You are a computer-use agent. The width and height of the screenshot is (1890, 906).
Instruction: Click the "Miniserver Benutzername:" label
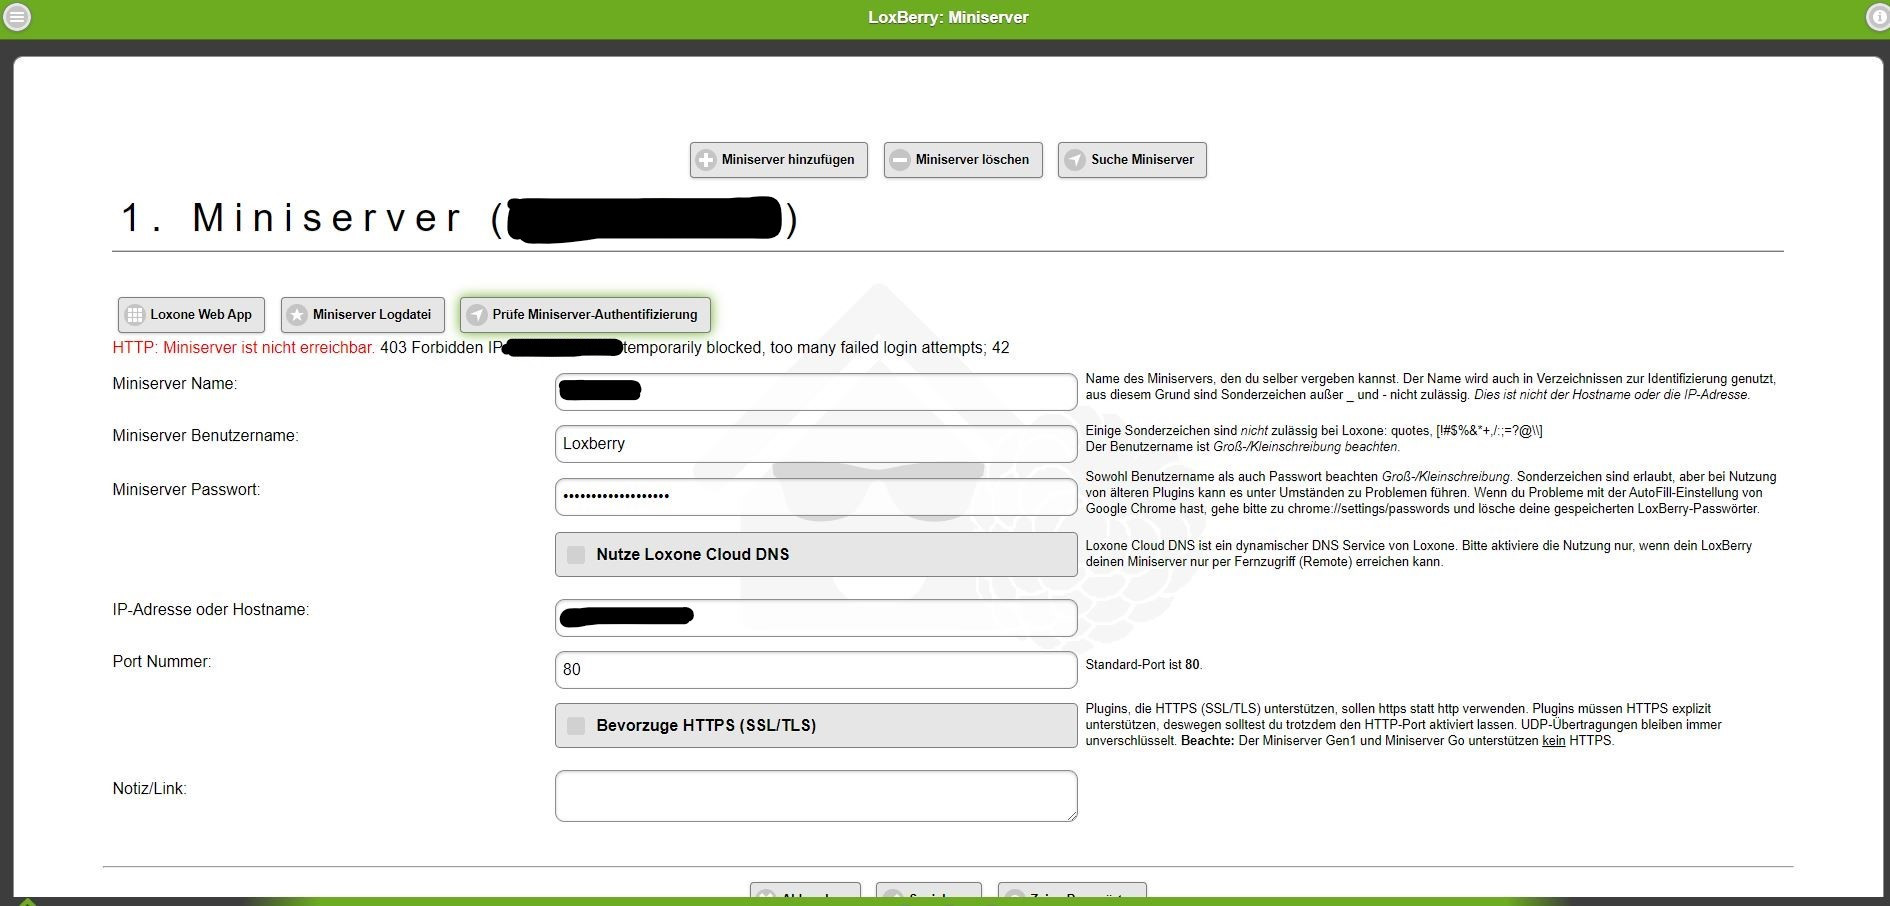(206, 436)
